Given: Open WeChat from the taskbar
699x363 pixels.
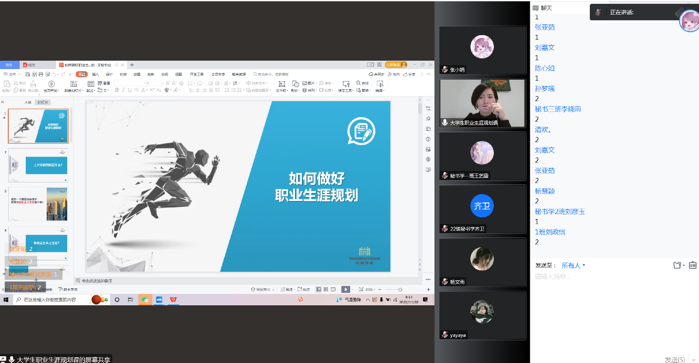Looking at the screenshot, I should tap(145, 300).
